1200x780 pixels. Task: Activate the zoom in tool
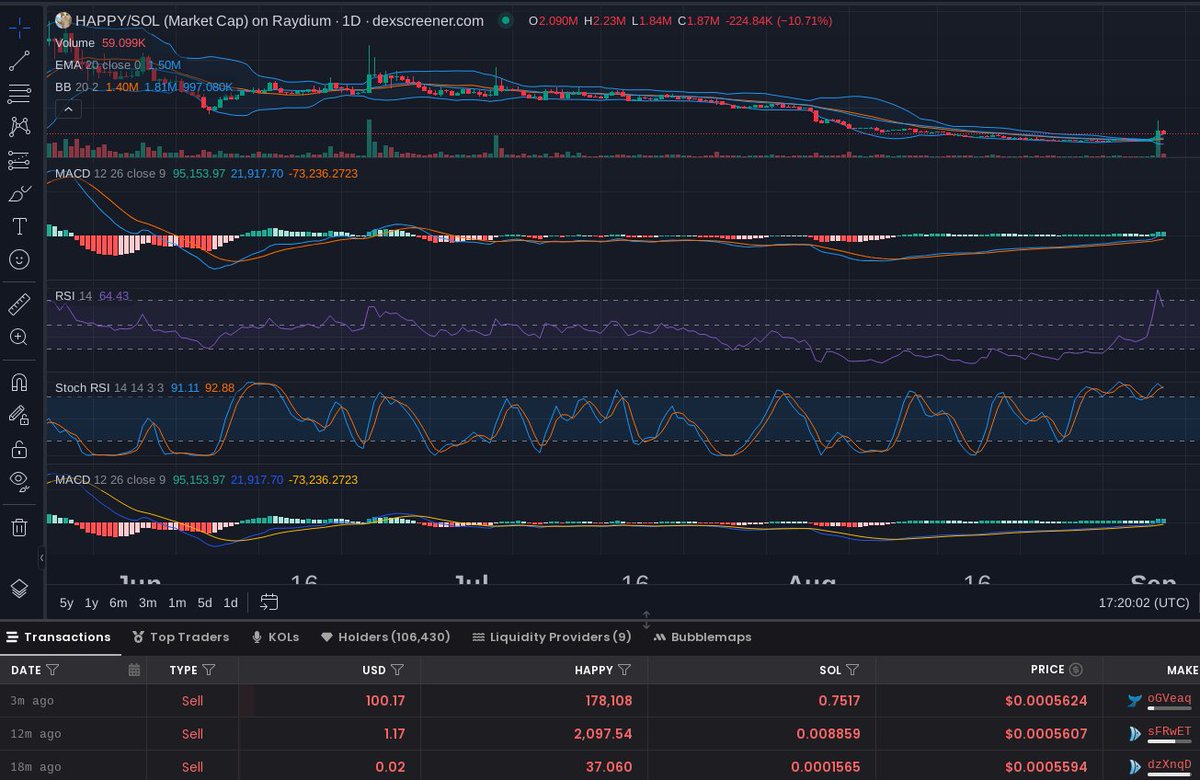[19, 337]
